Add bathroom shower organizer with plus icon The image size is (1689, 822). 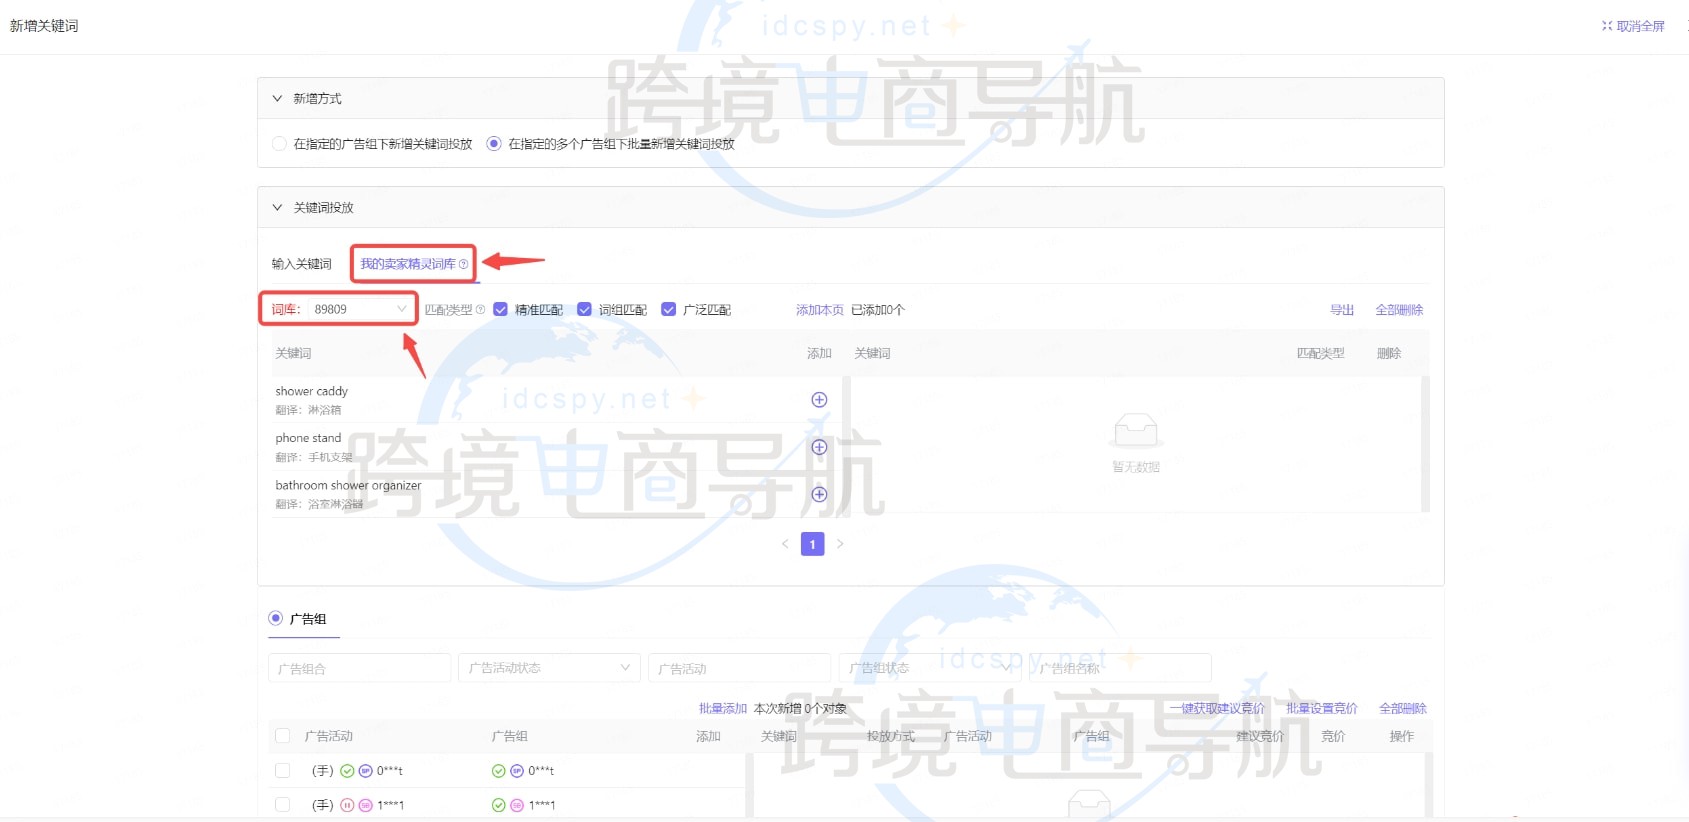819,494
